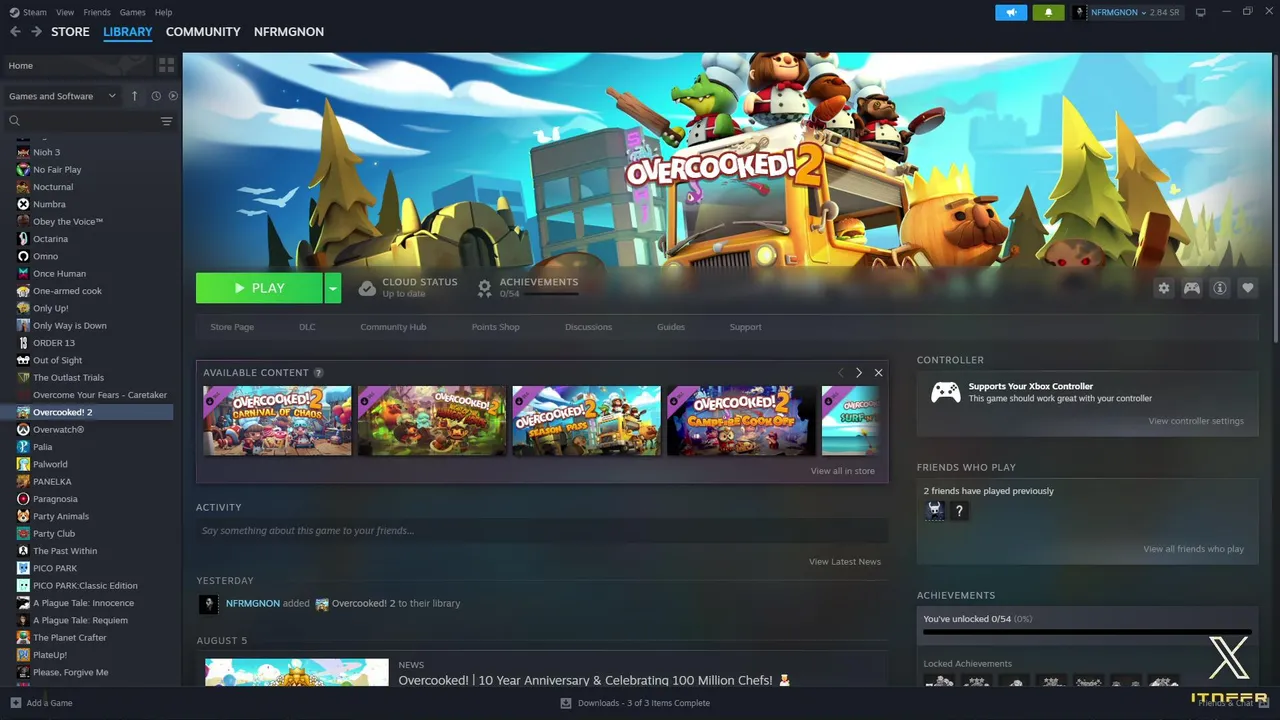Focus the library search field
Screen dimensions: 1280x720
(x=82, y=121)
